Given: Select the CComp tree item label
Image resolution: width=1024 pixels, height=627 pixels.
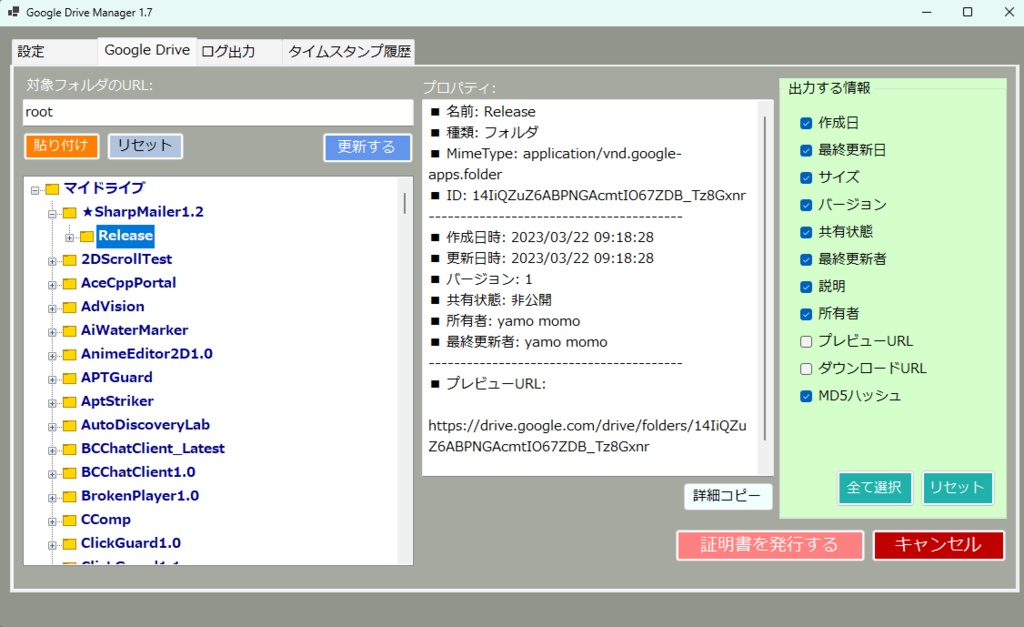Looking at the screenshot, I should (x=106, y=519).
